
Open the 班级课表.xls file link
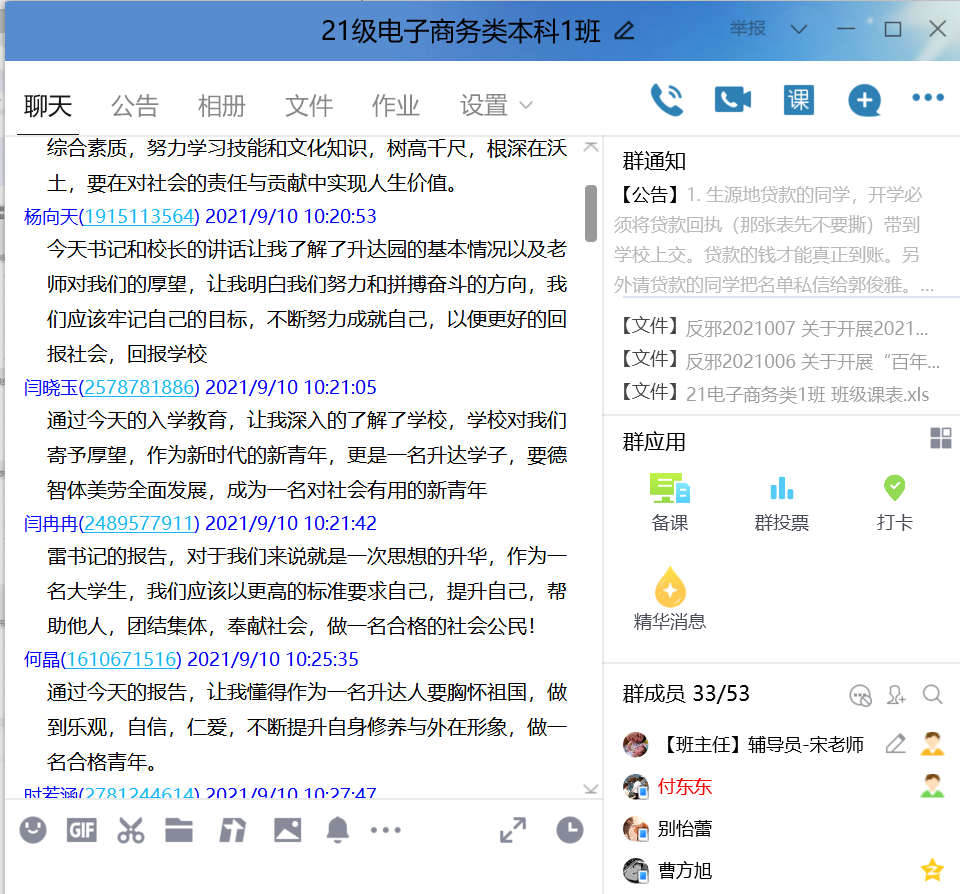807,394
